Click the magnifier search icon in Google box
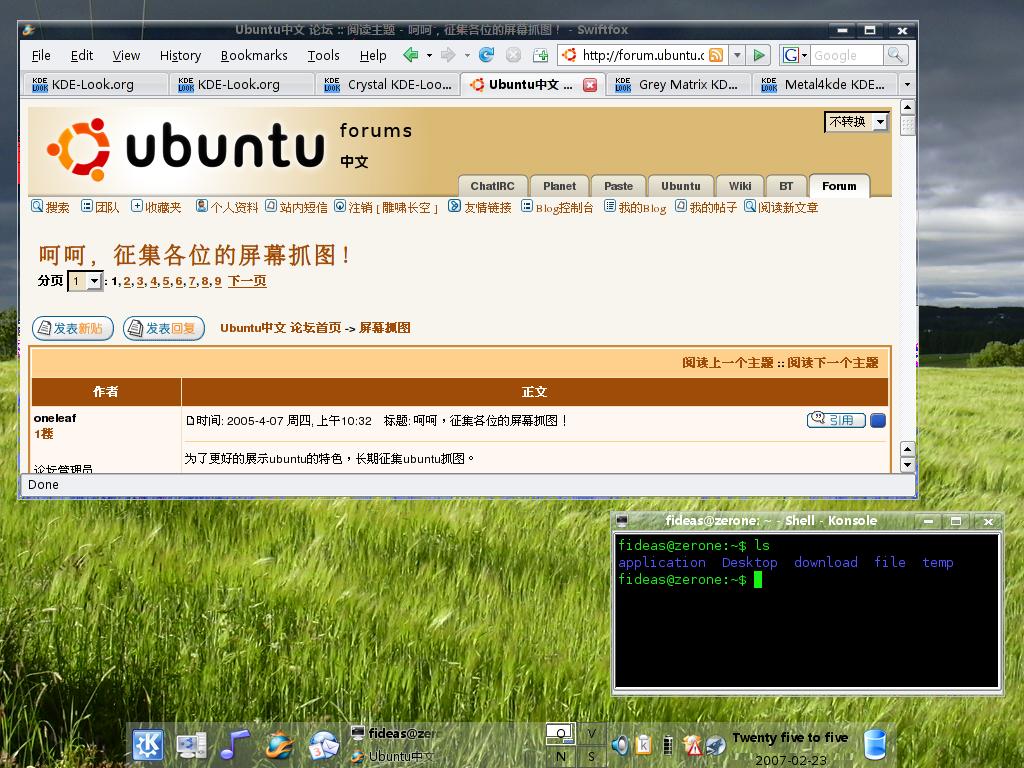Image resolution: width=1024 pixels, height=768 pixels. (x=895, y=55)
